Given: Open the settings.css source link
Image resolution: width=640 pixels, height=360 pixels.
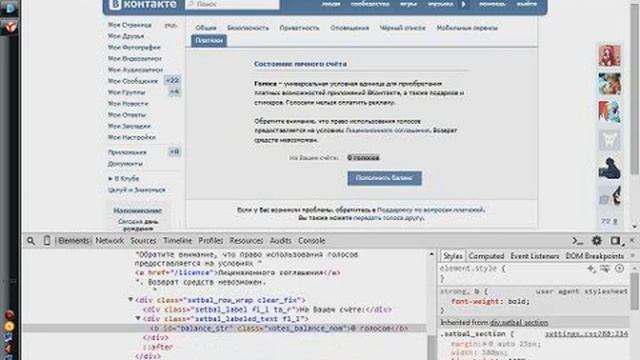Looking at the screenshot, I should tap(587, 334).
